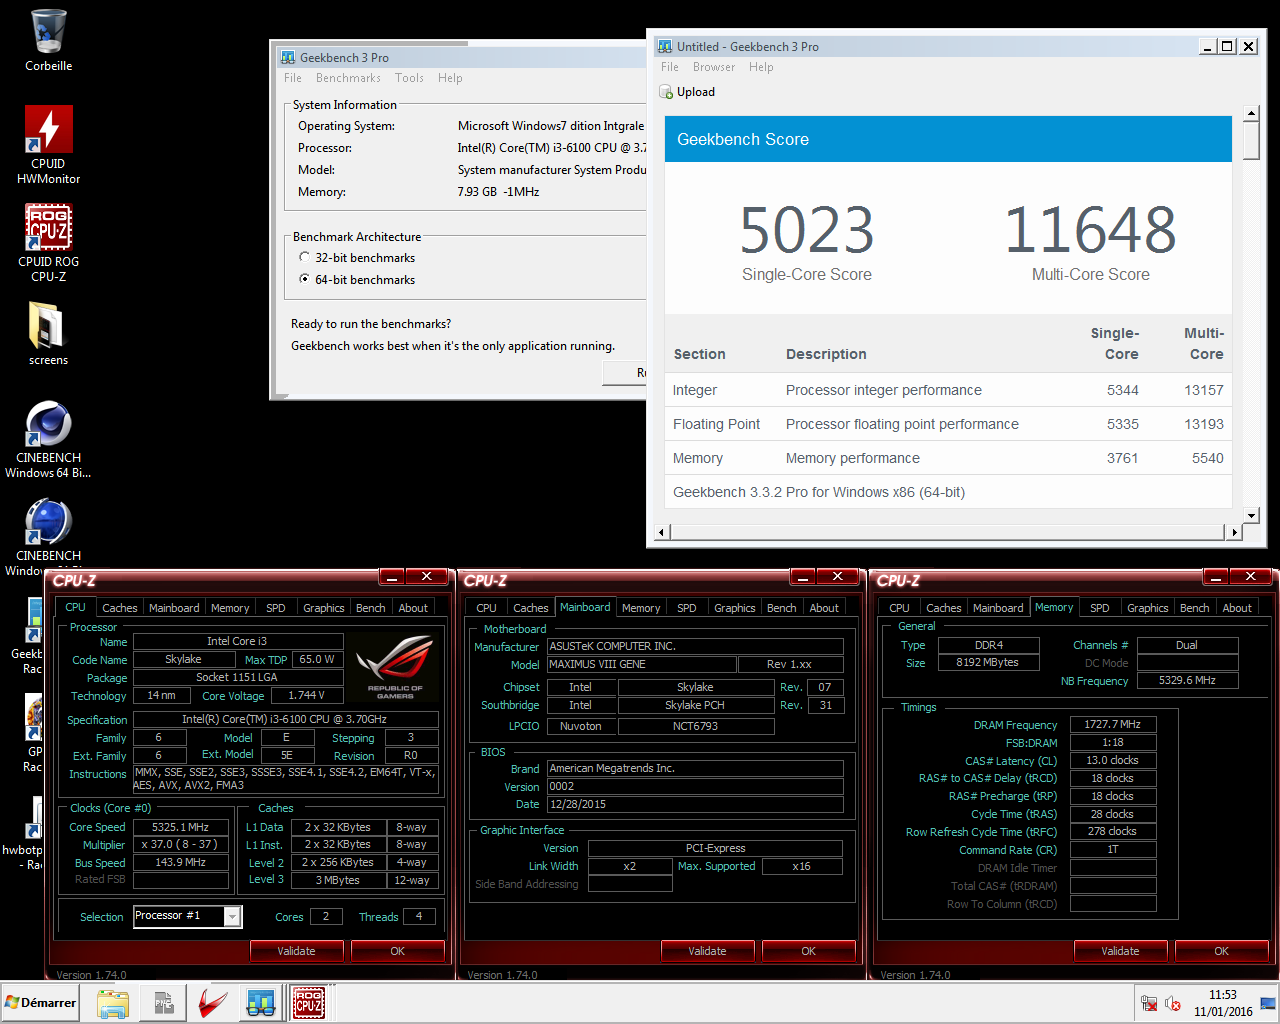Click the Floating Point multi-core value 13193
The height and width of the screenshot is (1024, 1280).
1204,424
